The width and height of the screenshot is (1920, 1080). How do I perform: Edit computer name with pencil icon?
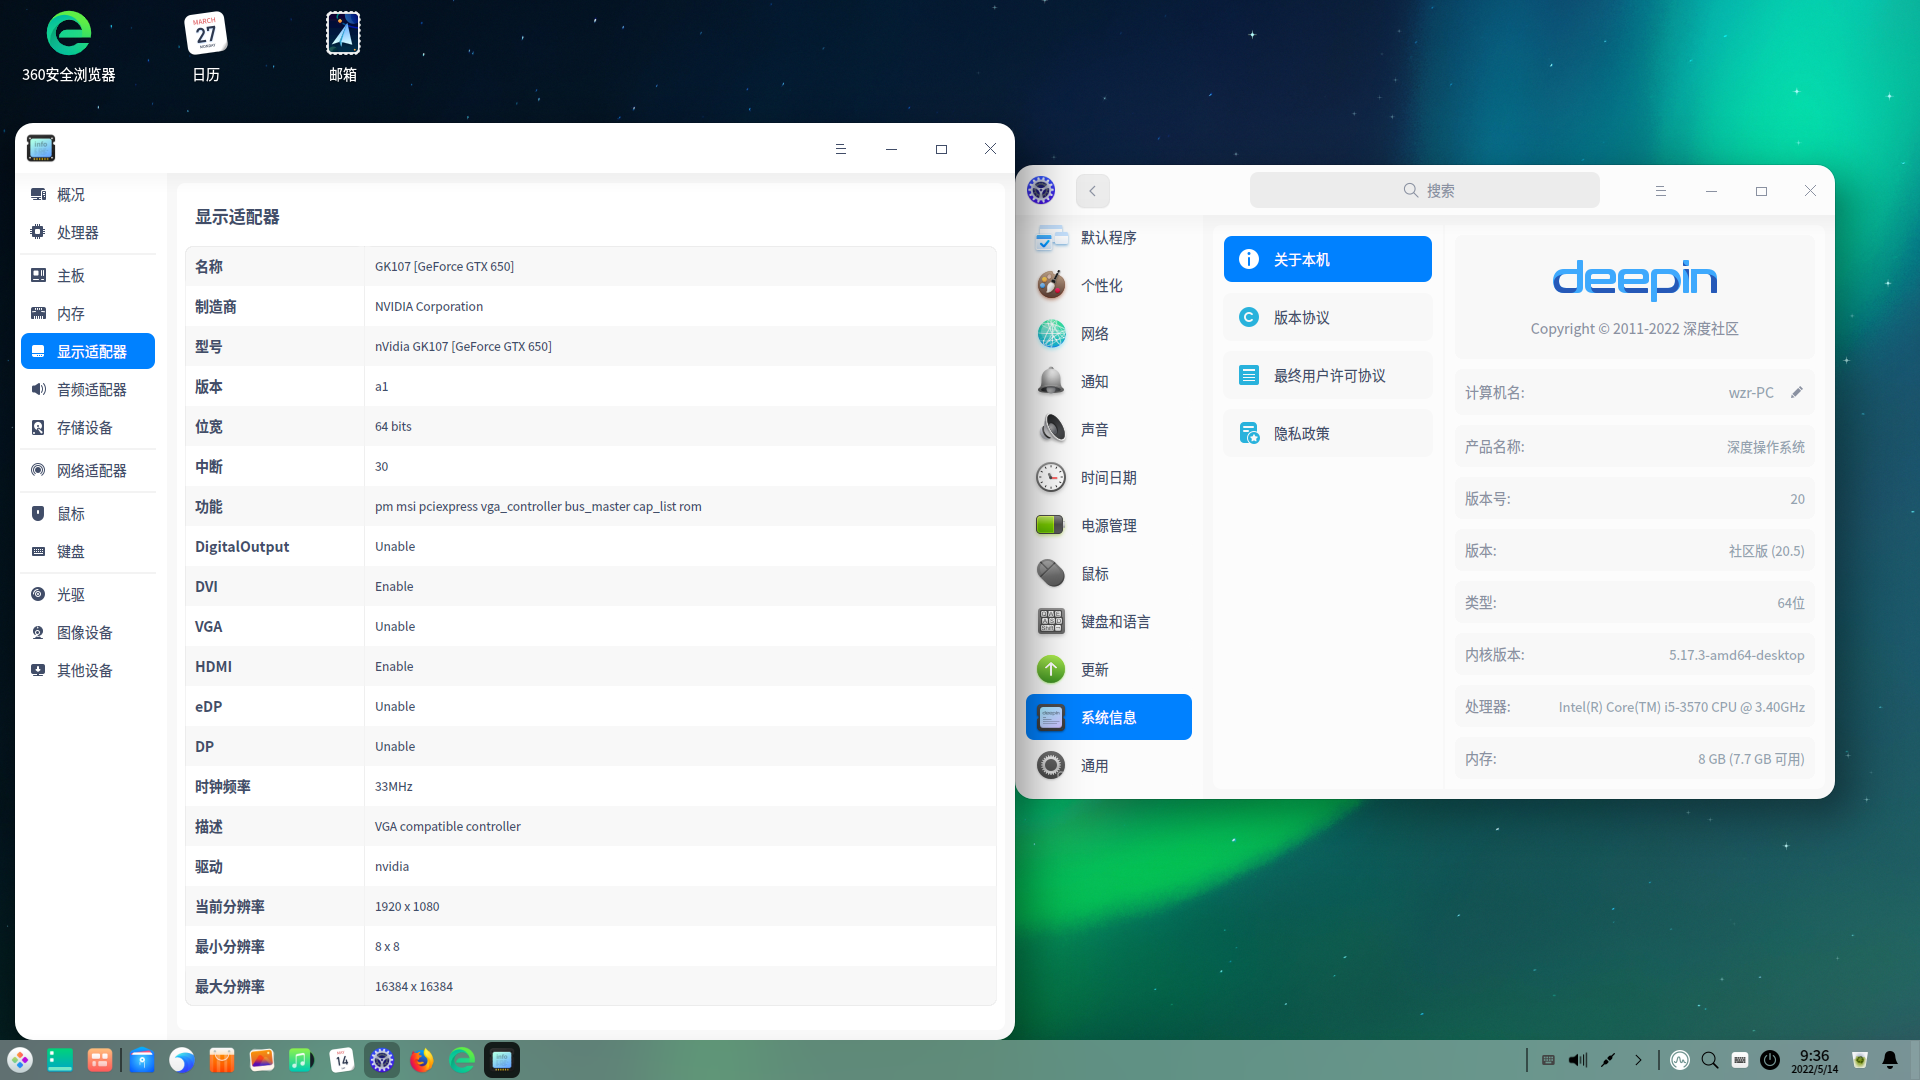click(x=1797, y=392)
